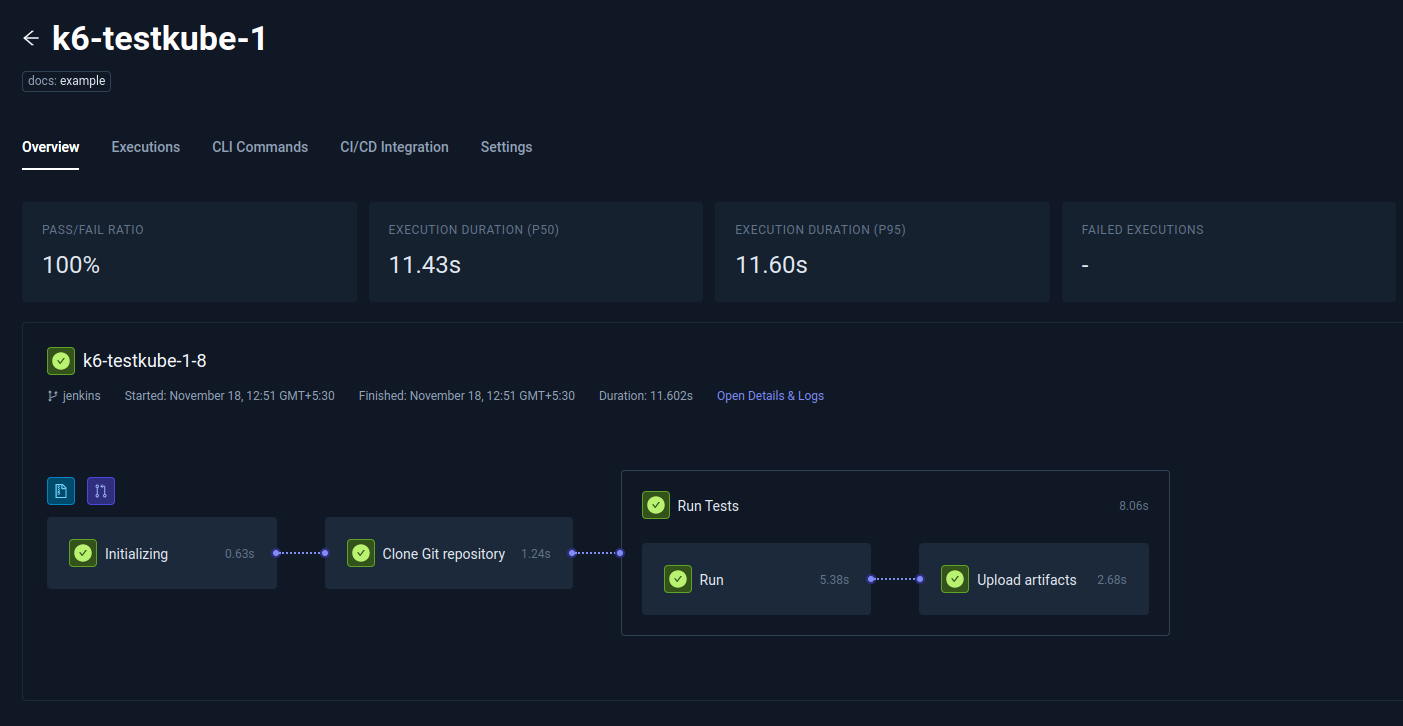The width and height of the screenshot is (1403, 726).
Task: Select the Upload artifacts step card
Action: coord(1034,579)
